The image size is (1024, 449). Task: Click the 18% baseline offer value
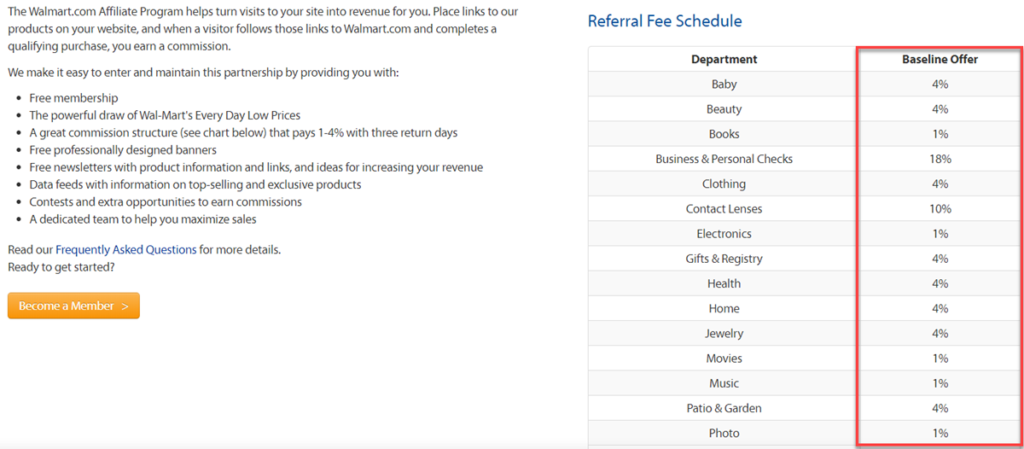(939, 159)
